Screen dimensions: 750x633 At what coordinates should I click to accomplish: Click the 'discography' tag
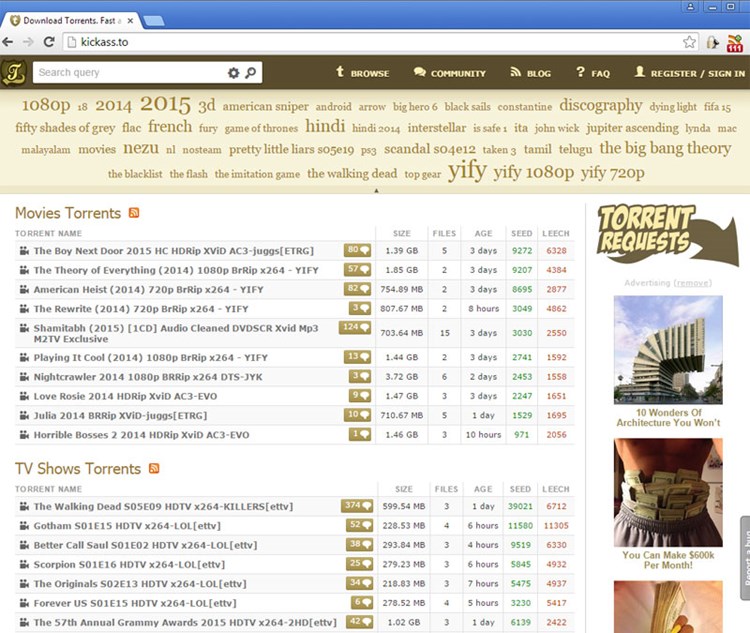601,105
